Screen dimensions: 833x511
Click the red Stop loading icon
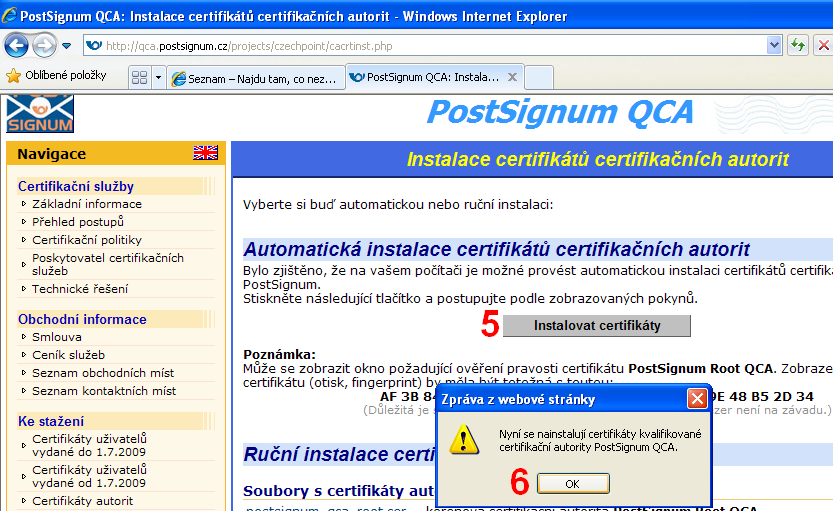click(823, 46)
